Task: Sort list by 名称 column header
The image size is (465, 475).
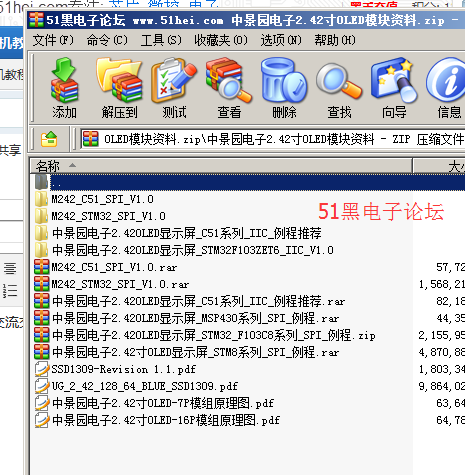Action: click(x=221, y=166)
